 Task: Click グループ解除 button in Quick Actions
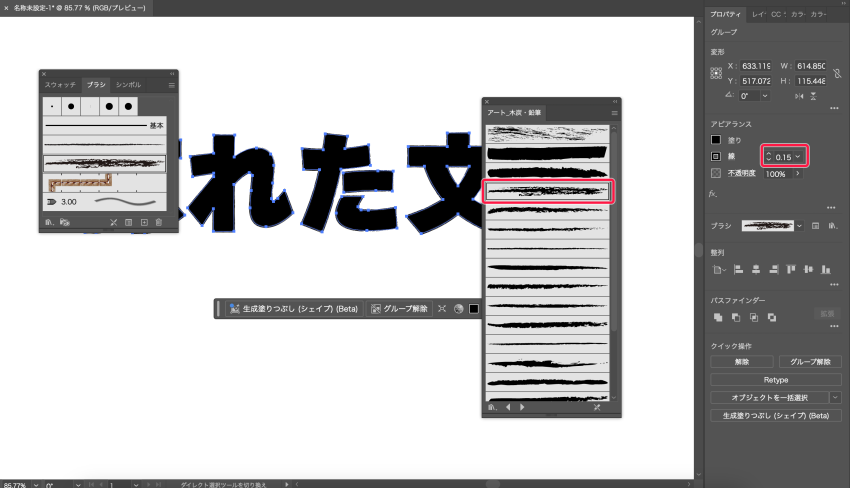pyautogui.click(x=810, y=362)
